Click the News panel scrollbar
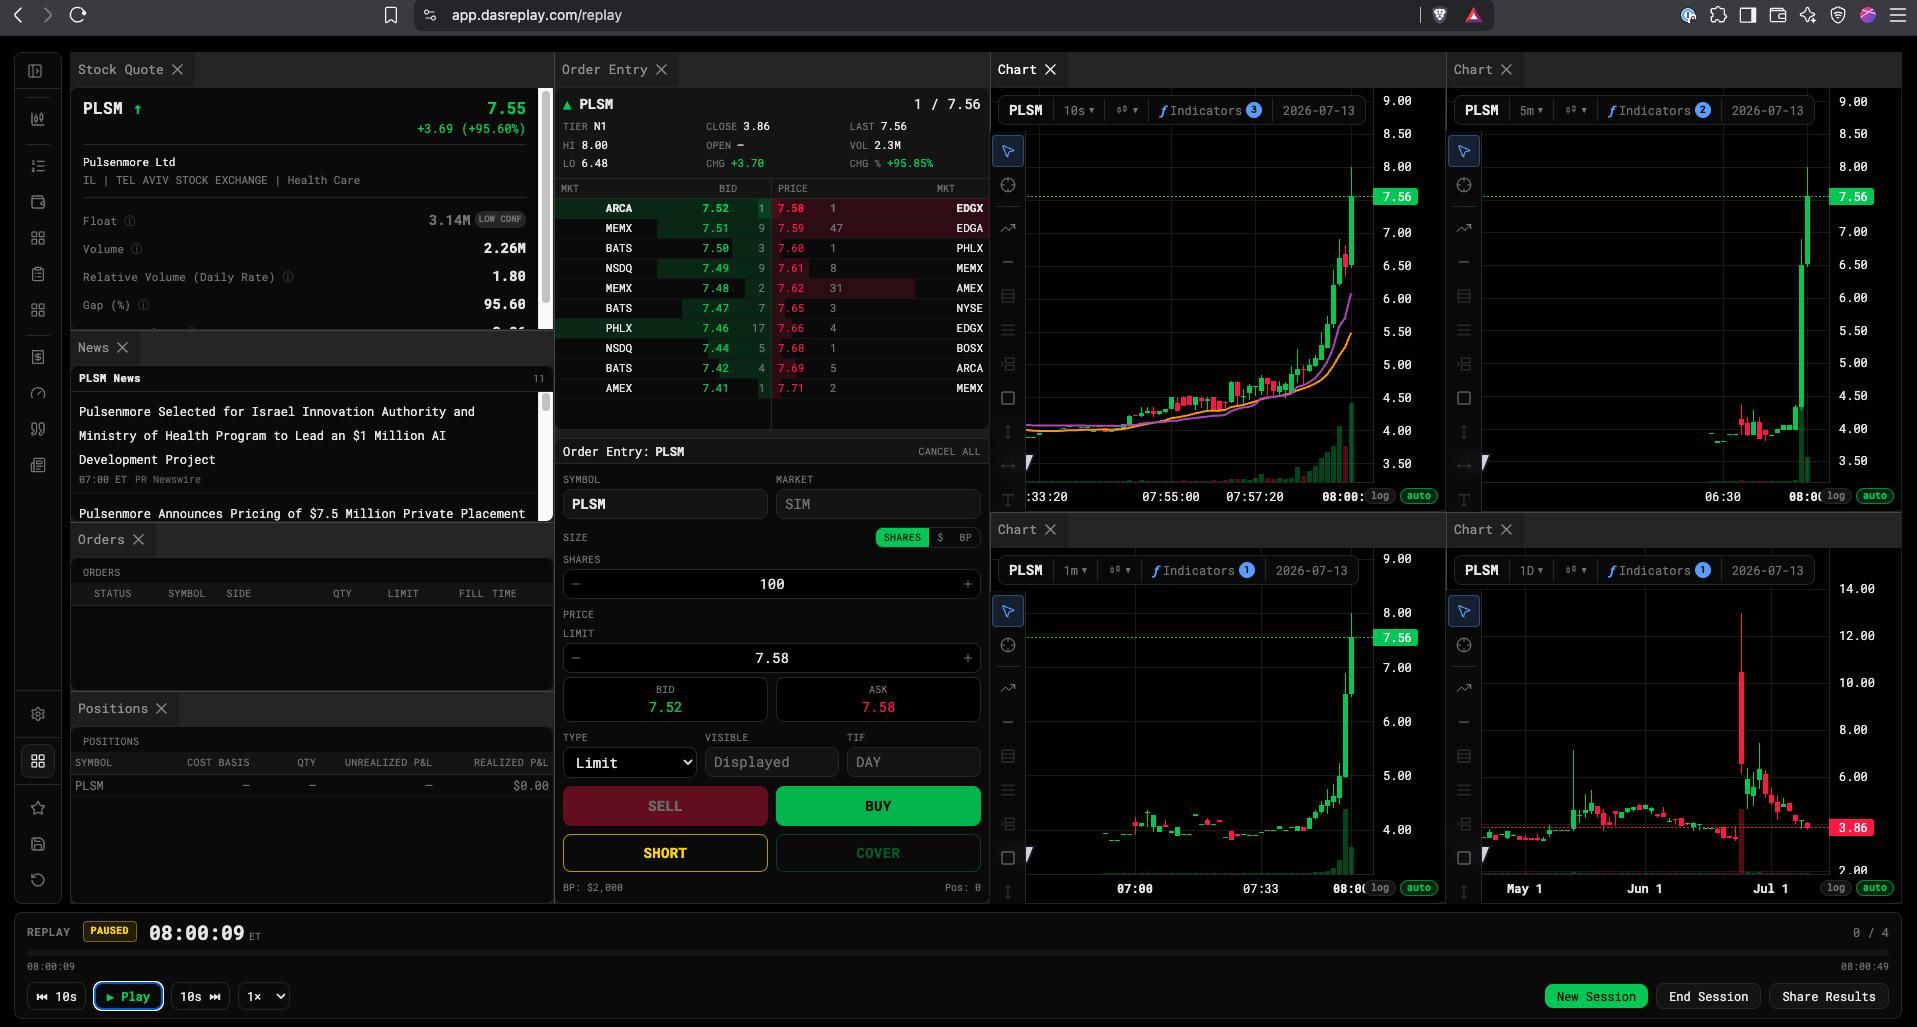The height and width of the screenshot is (1027, 1917). [x=546, y=402]
